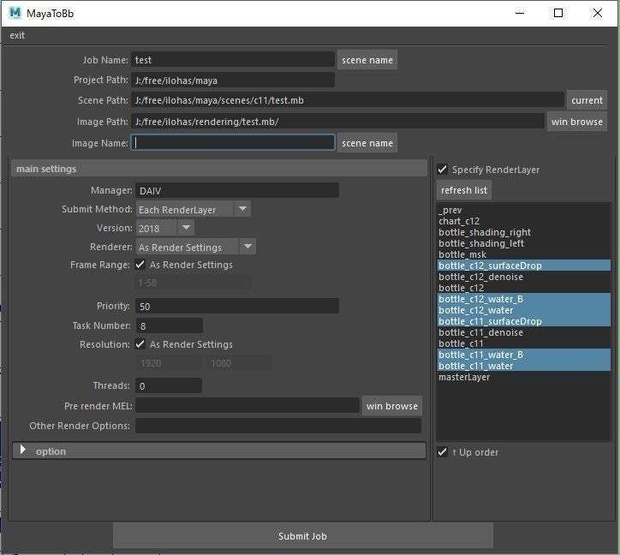
Task: Collapse the main settings section header
Action: (x=219, y=169)
